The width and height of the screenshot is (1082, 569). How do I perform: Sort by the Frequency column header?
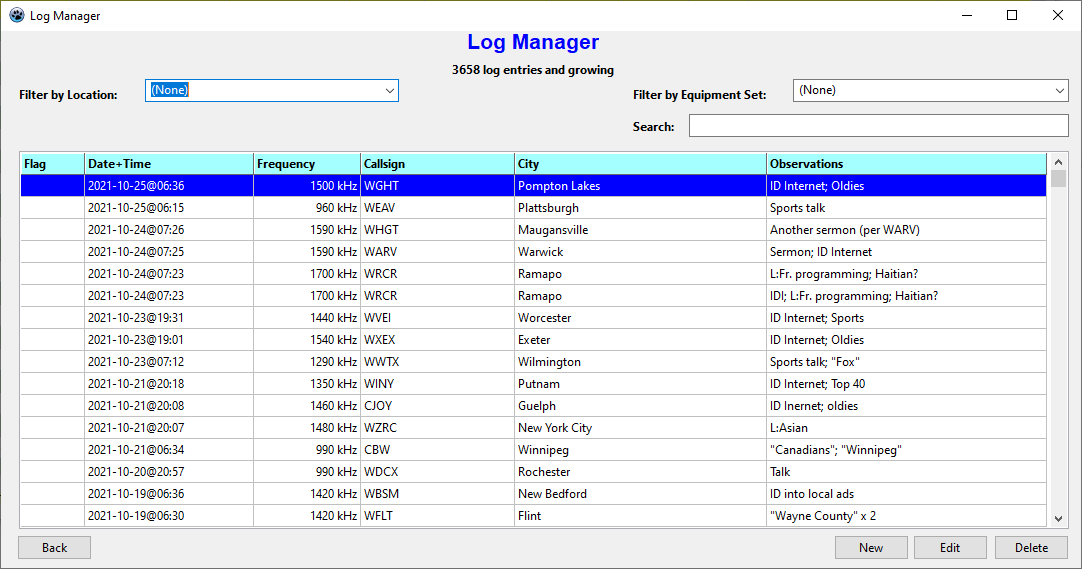pos(306,164)
